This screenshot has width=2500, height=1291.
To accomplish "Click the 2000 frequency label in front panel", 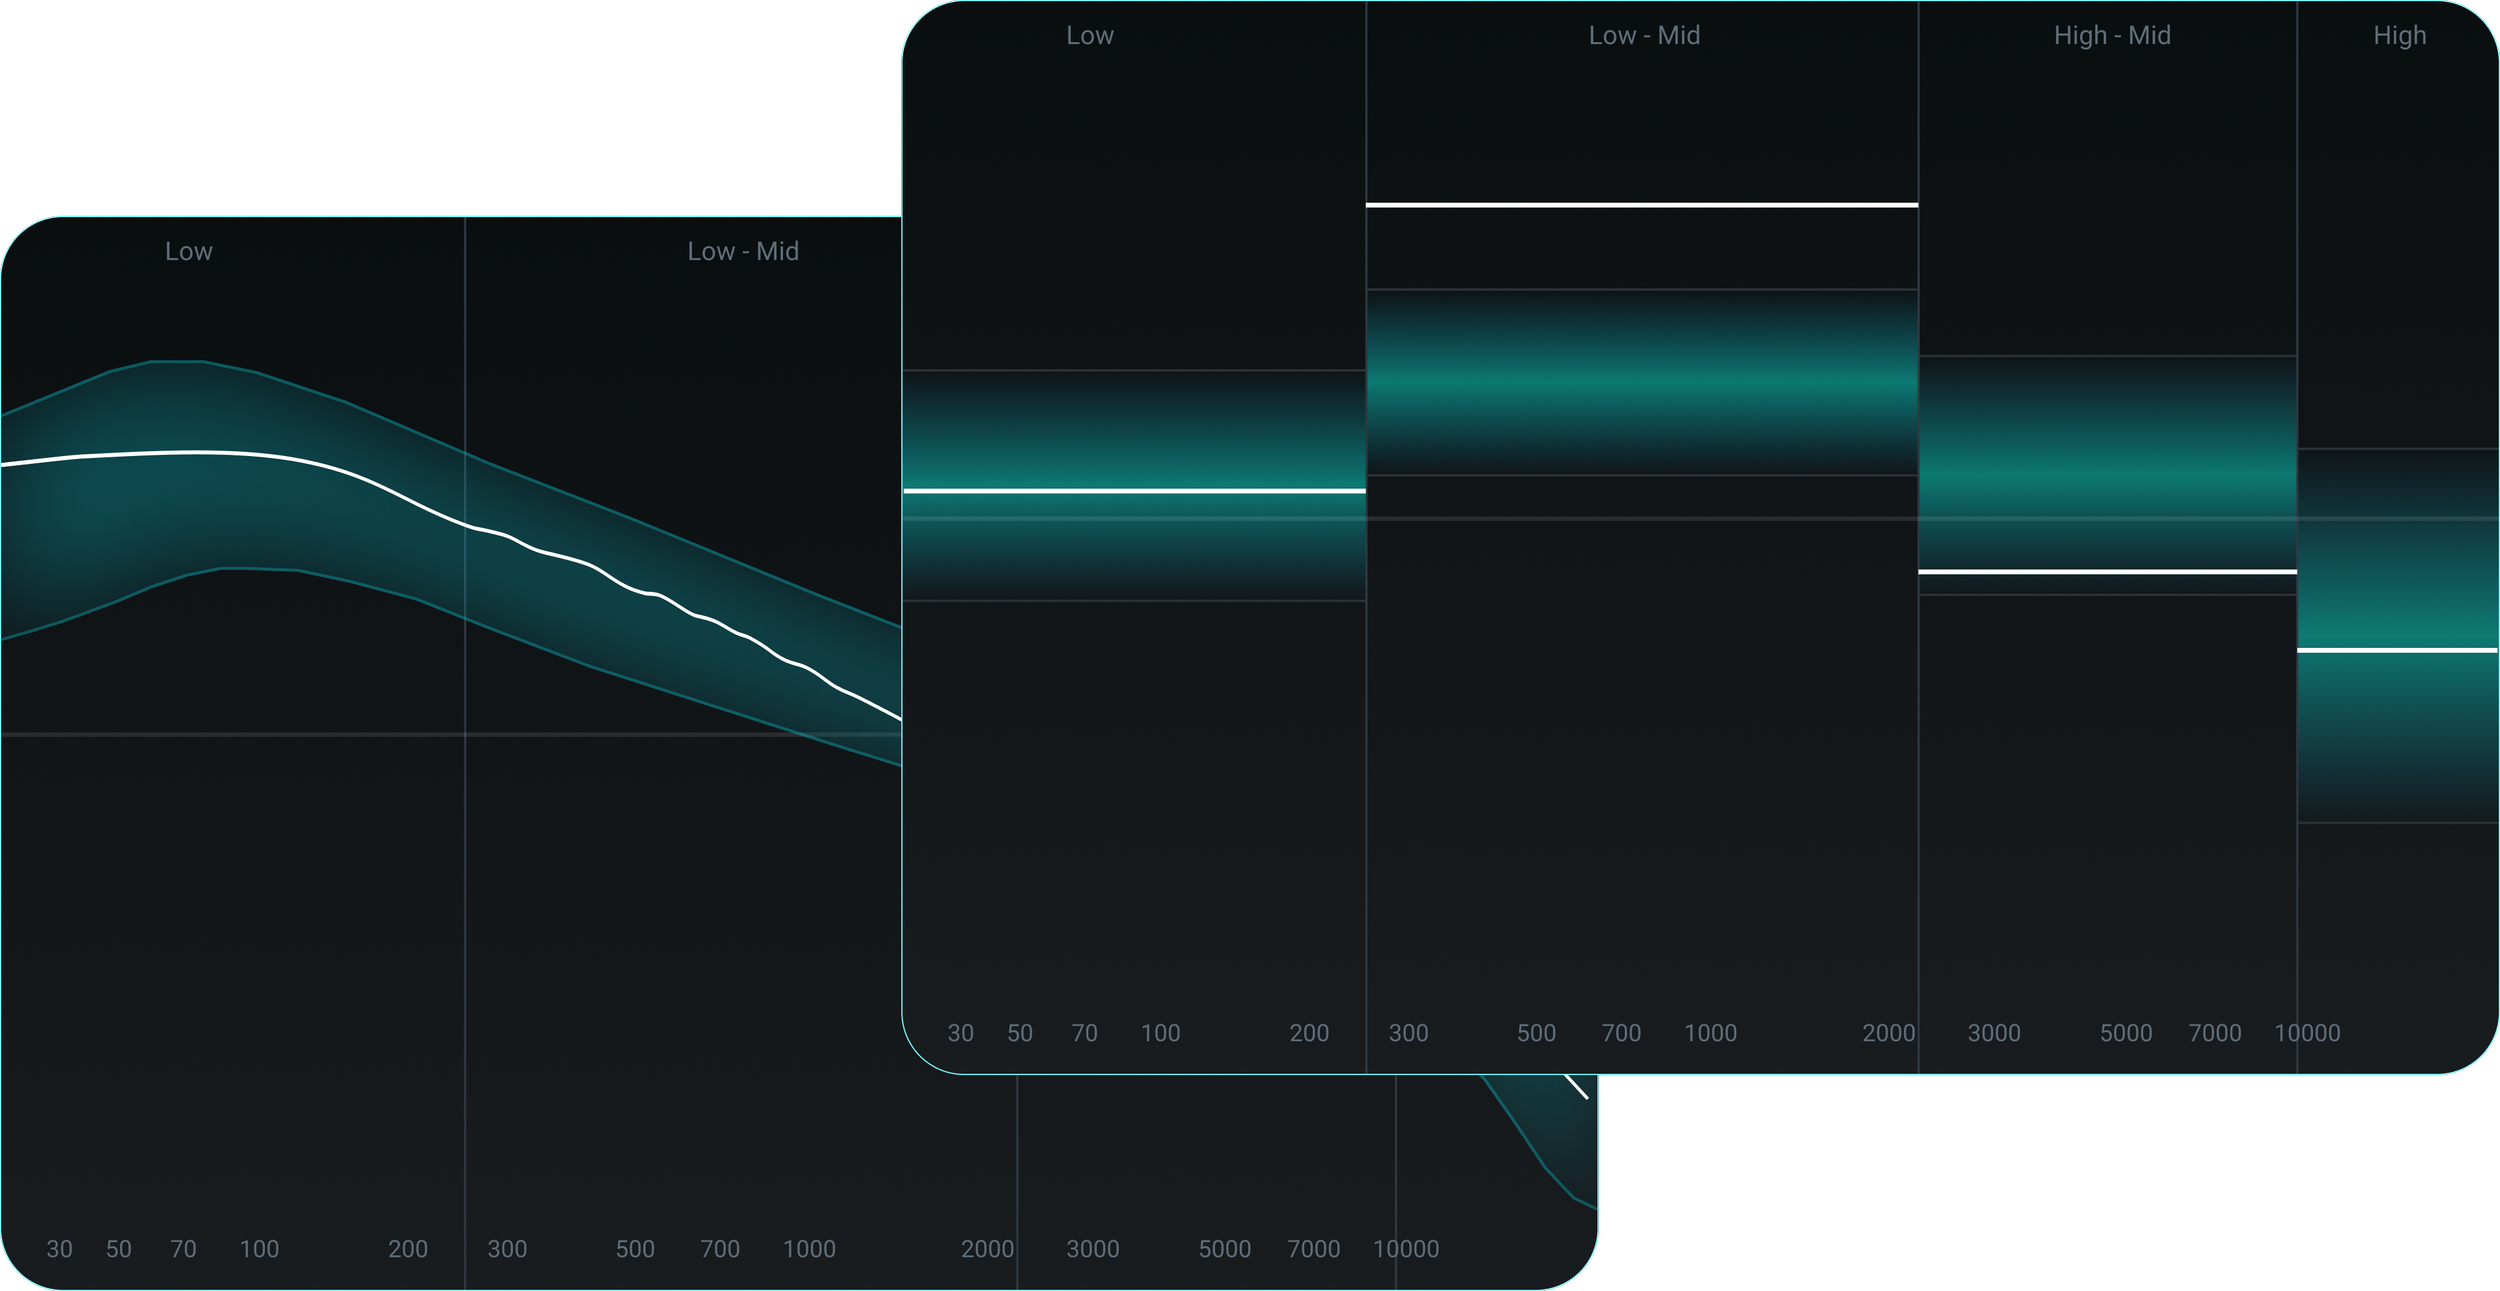I will tap(1887, 1033).
